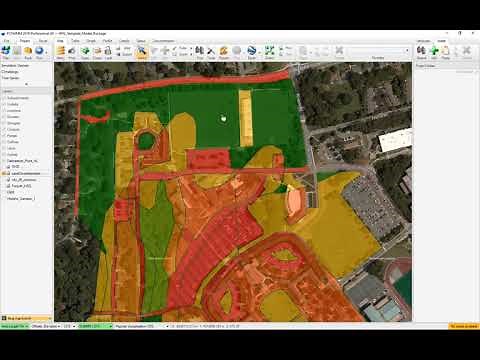
Task: Open the Project ribbon tab
Action: (x=25, y=41)
